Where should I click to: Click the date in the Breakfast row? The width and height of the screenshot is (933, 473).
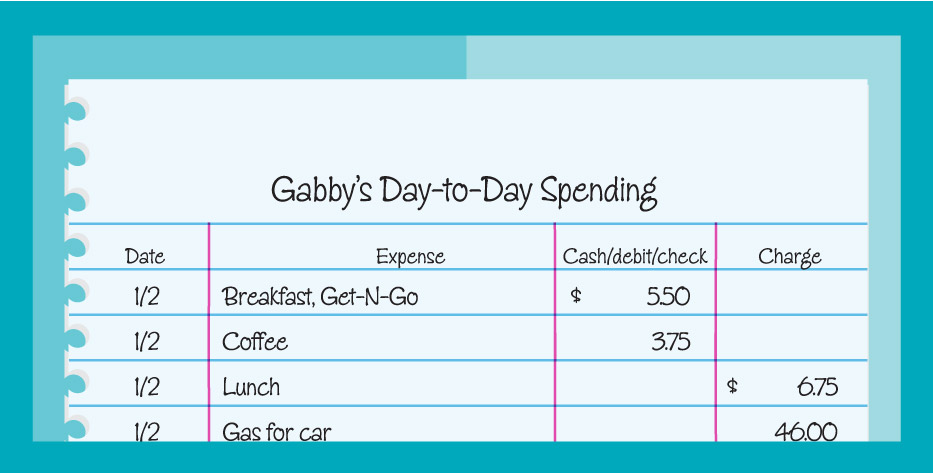(x=146, y=296)
